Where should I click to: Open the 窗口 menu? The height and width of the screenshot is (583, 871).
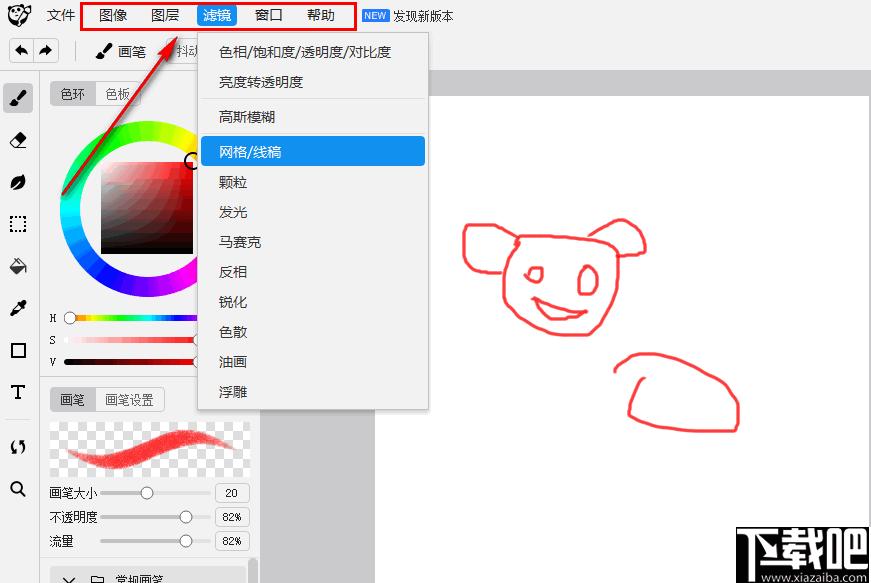point(269,16)
